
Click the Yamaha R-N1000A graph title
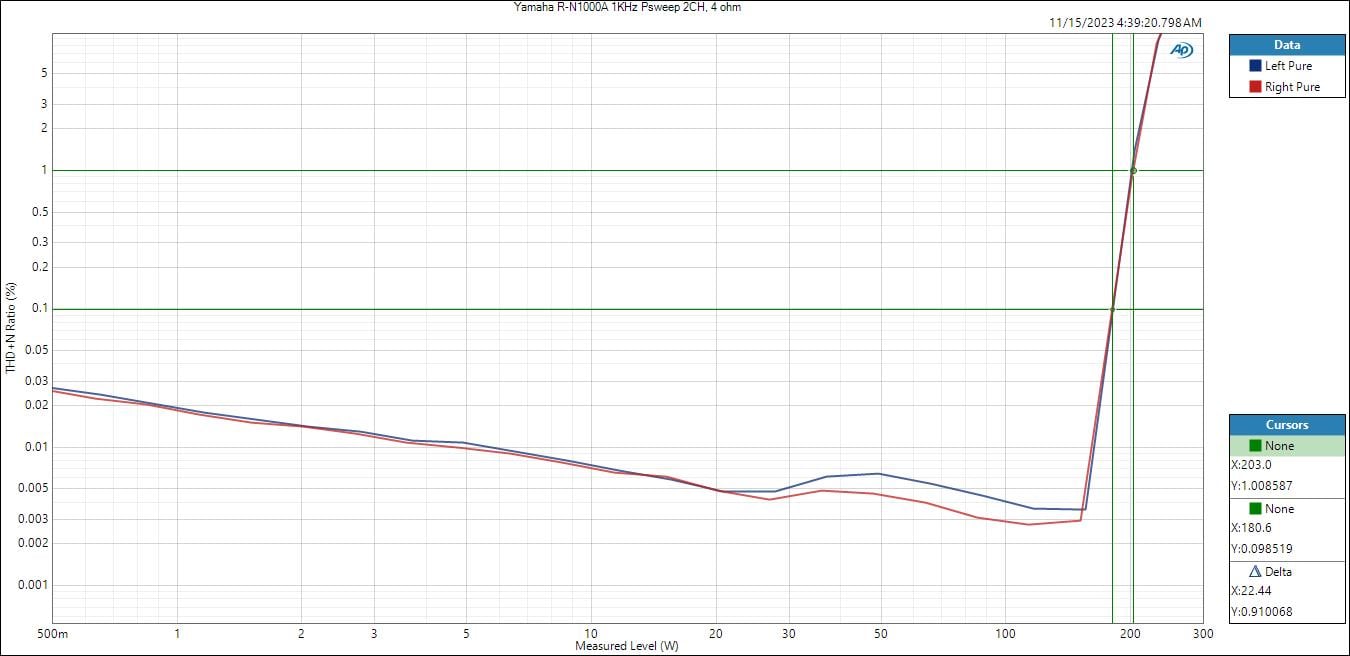coord(627,7)
